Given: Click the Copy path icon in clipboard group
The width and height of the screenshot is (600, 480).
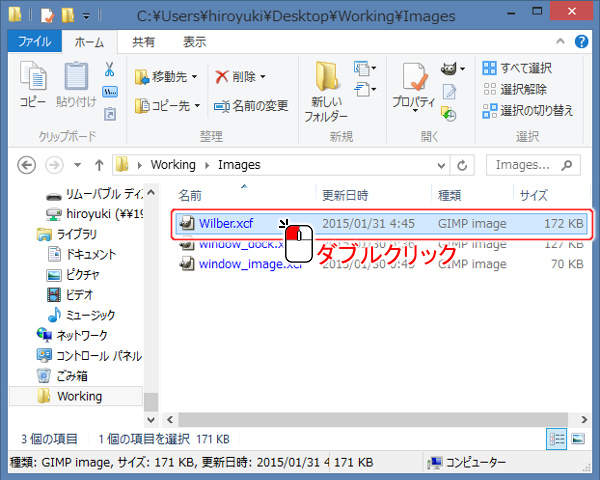Looking at the screenshot, I should [110, 92].
